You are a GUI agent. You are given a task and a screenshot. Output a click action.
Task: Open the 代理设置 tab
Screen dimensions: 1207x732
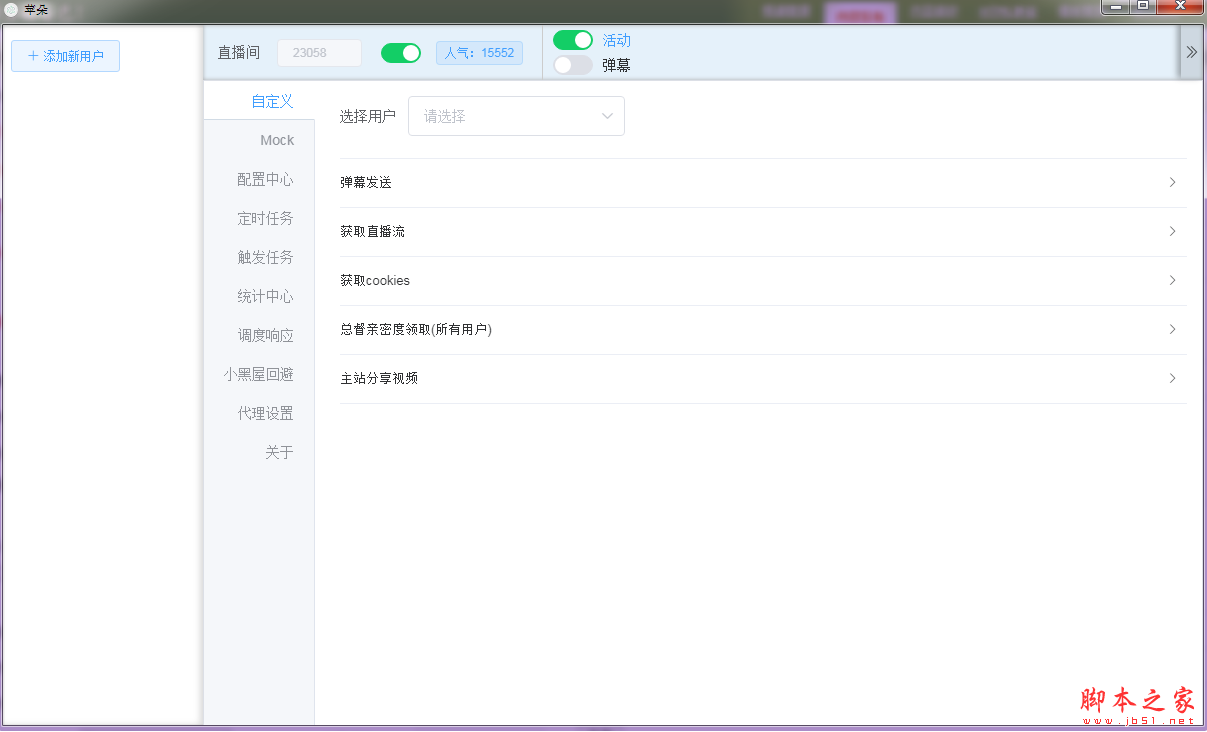coord(265,414)
